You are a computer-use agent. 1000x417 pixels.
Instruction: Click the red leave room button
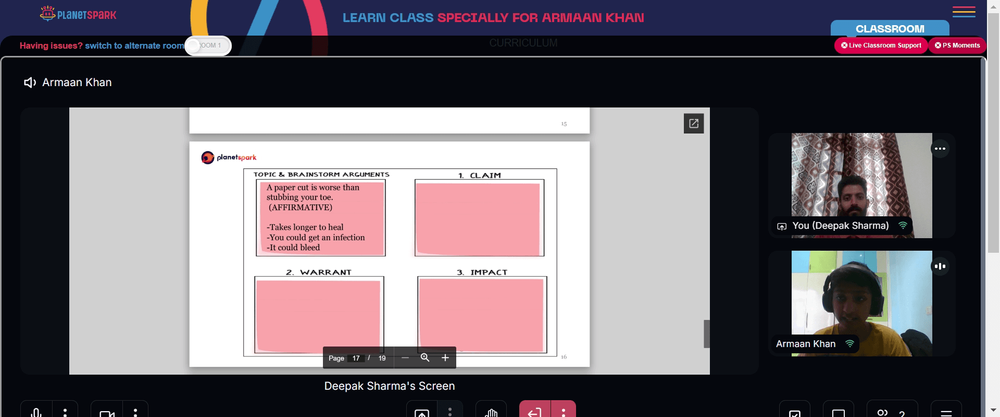click(535, 411)
